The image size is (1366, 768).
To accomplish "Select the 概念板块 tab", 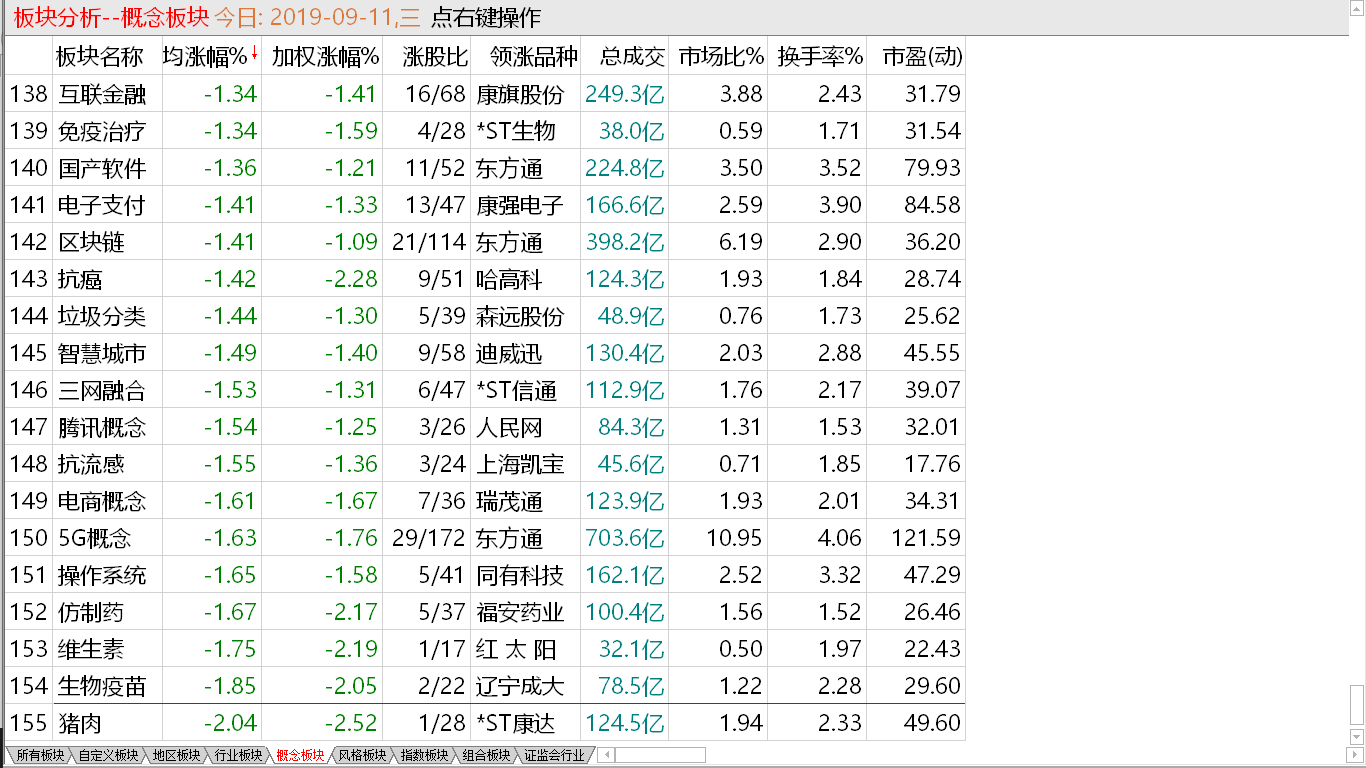I will tap(300, 755).
